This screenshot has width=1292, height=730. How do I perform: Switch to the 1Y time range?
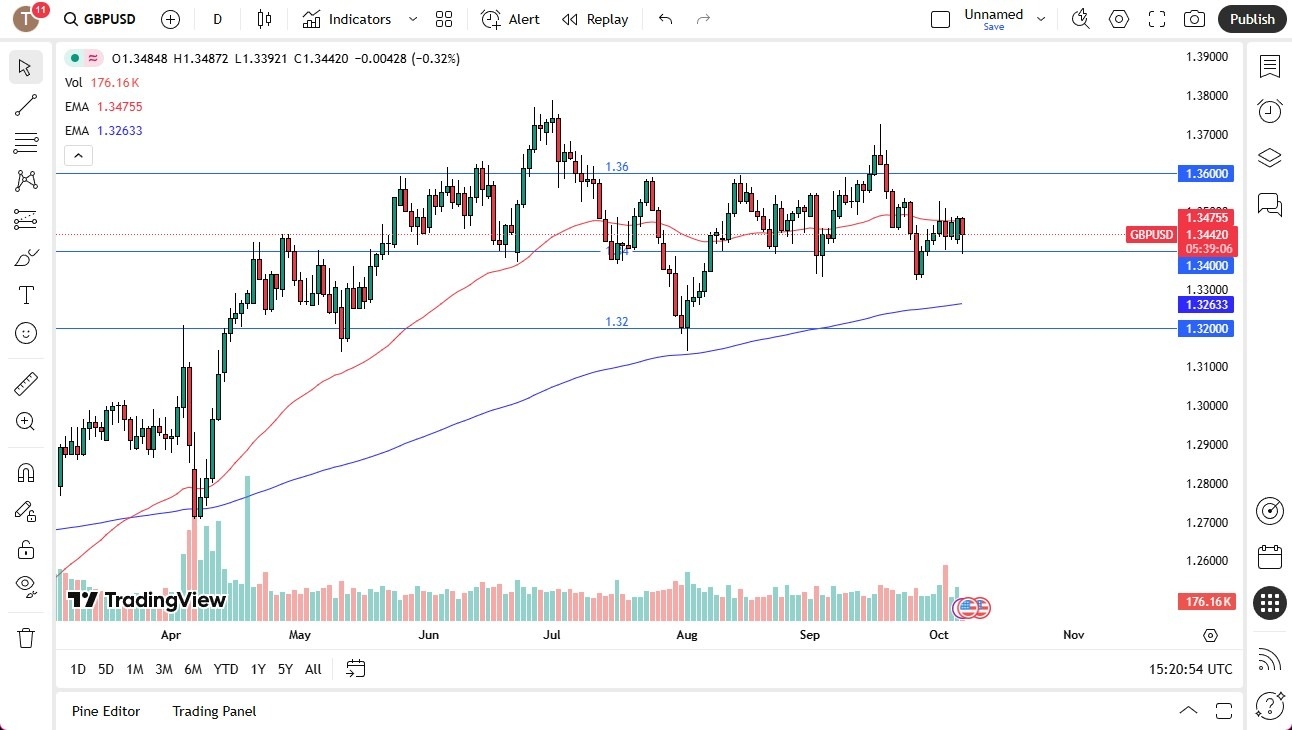[x=258, y=669]
